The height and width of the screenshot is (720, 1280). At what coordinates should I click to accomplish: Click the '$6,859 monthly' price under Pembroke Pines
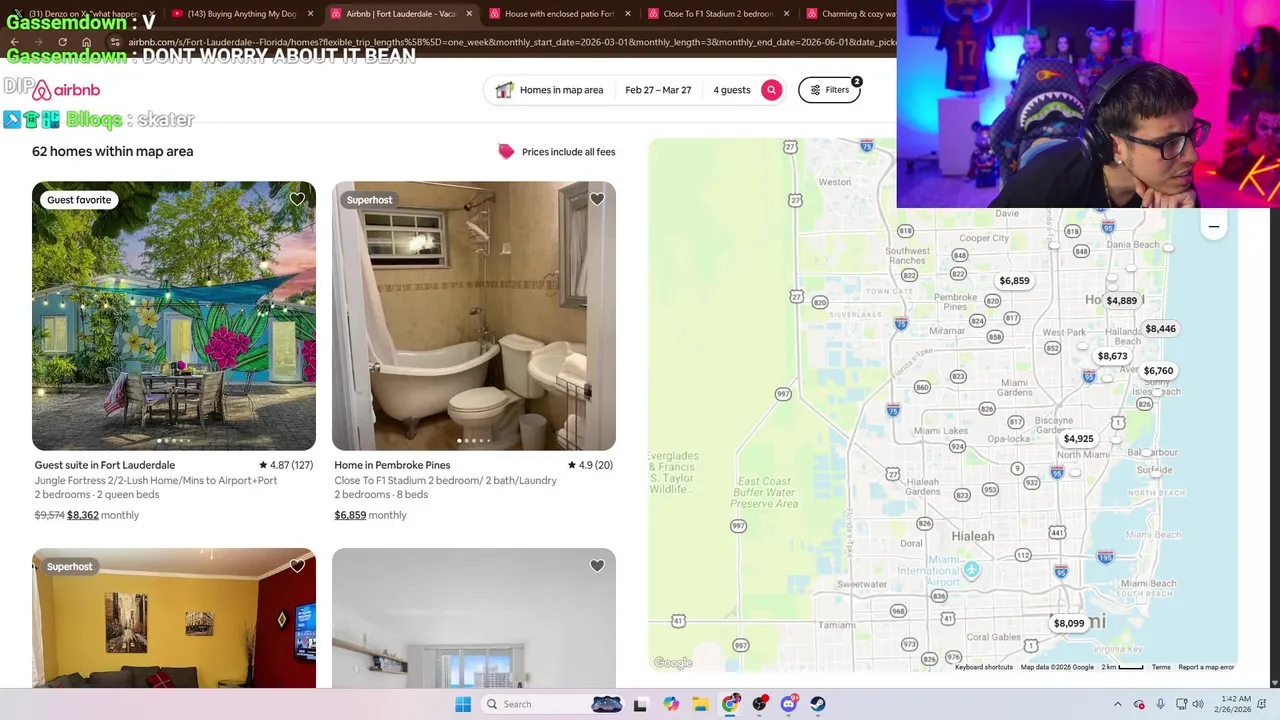point(370,515)
